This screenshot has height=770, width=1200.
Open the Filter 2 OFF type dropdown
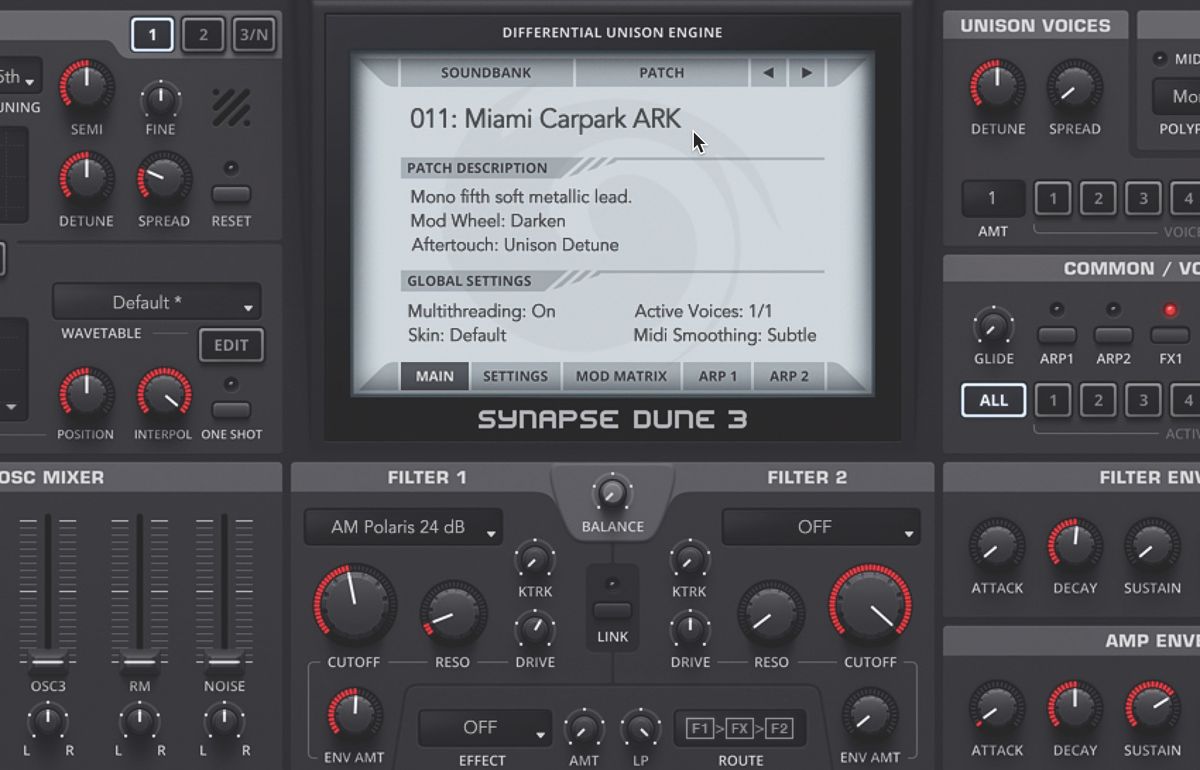pos(820,527)
